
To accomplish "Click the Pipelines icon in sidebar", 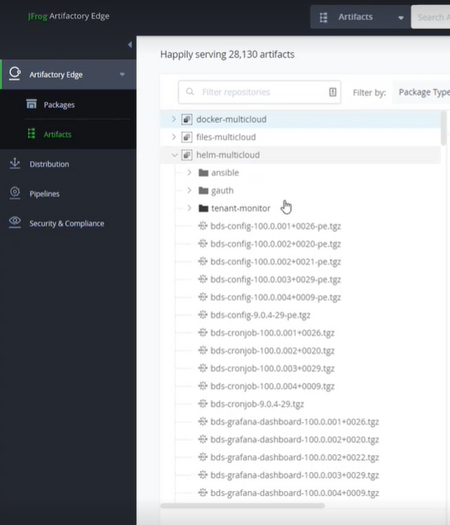I will 15,193.
